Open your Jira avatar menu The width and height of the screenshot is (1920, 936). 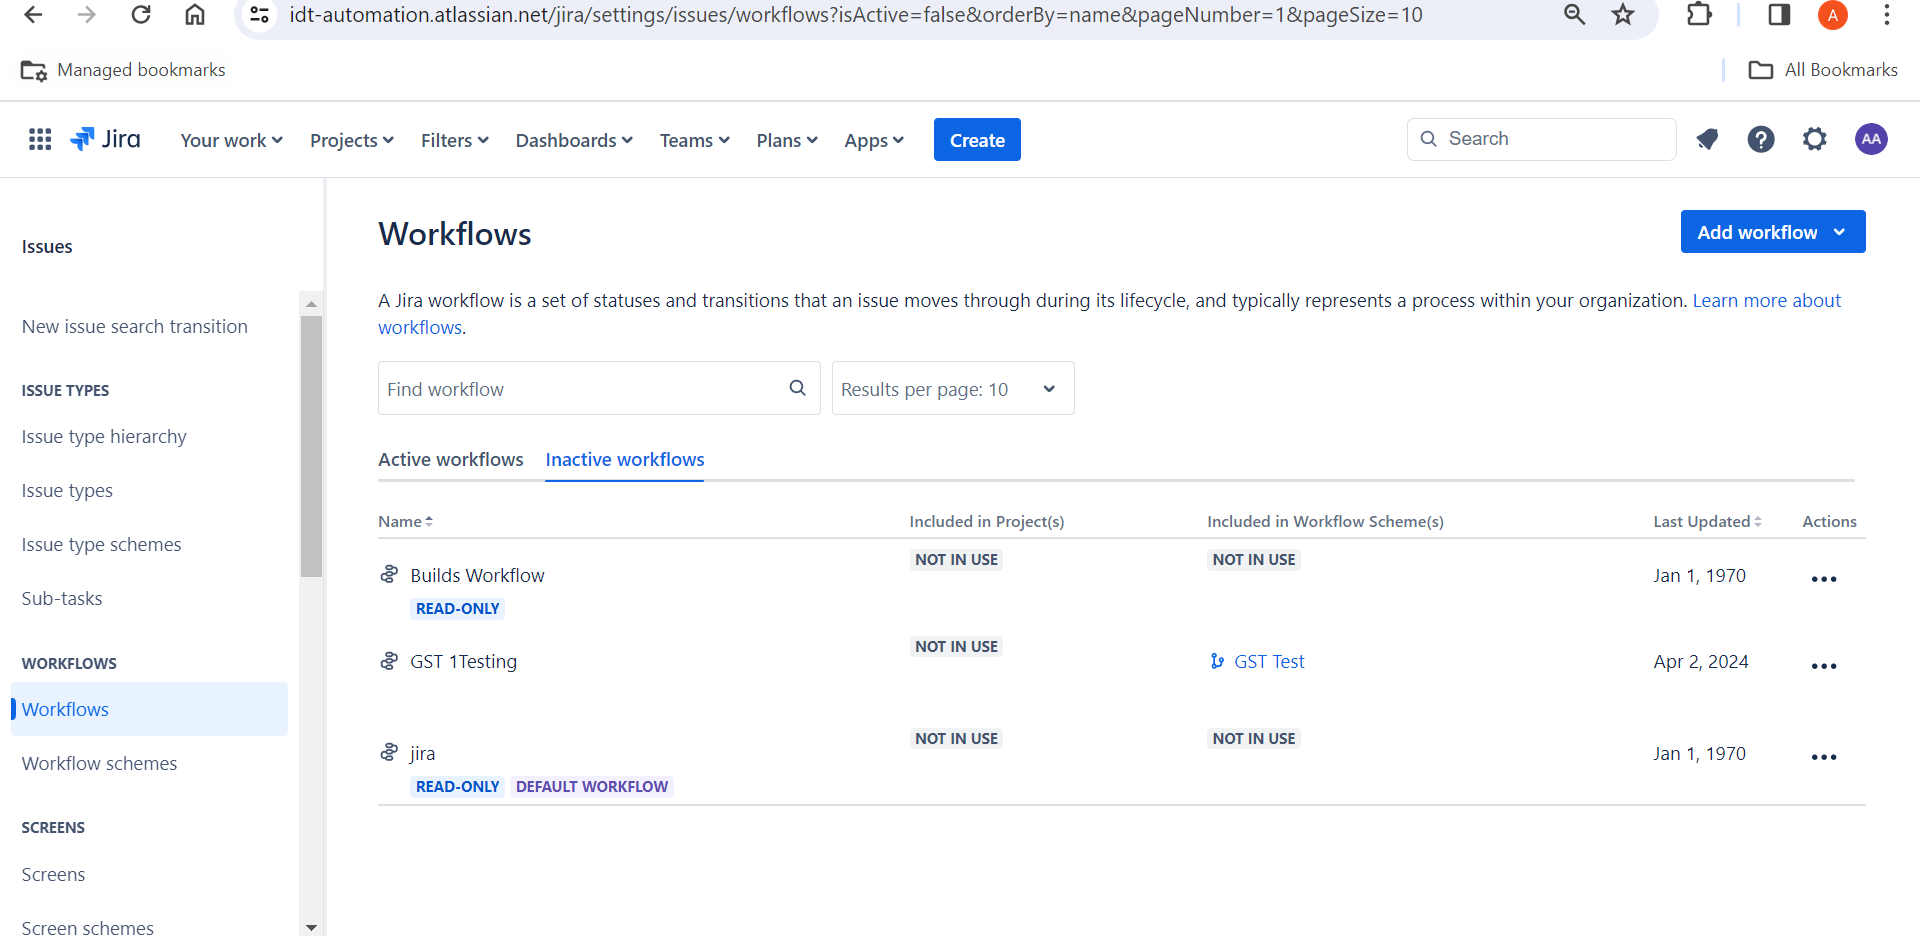pos(1872,139)
